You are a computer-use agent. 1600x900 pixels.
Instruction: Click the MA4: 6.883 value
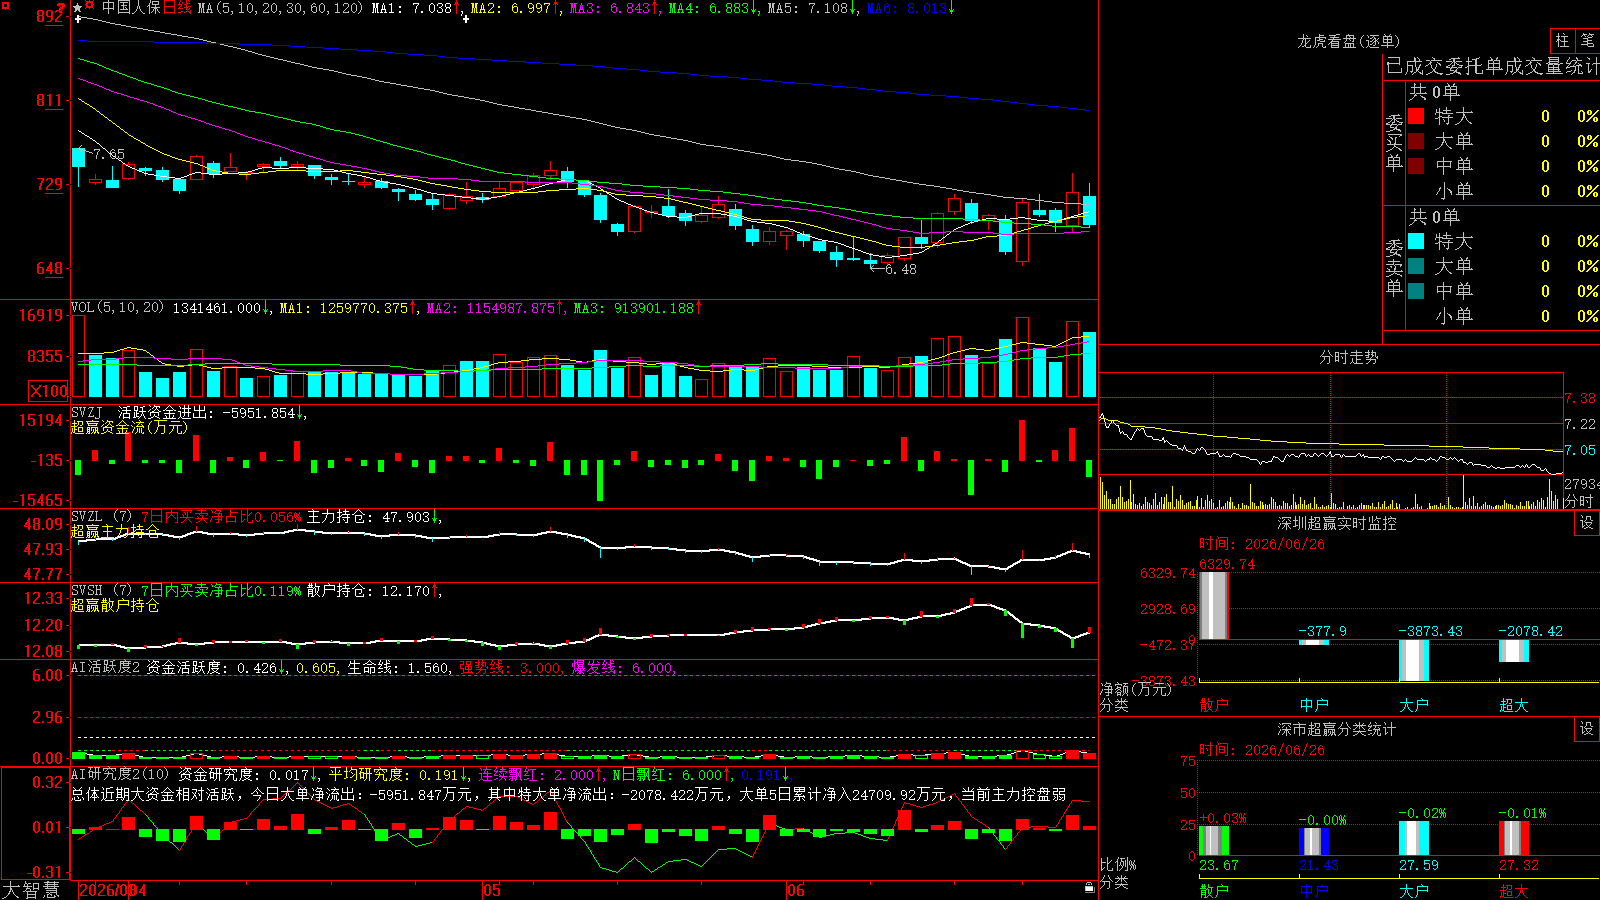pos(713,8)
